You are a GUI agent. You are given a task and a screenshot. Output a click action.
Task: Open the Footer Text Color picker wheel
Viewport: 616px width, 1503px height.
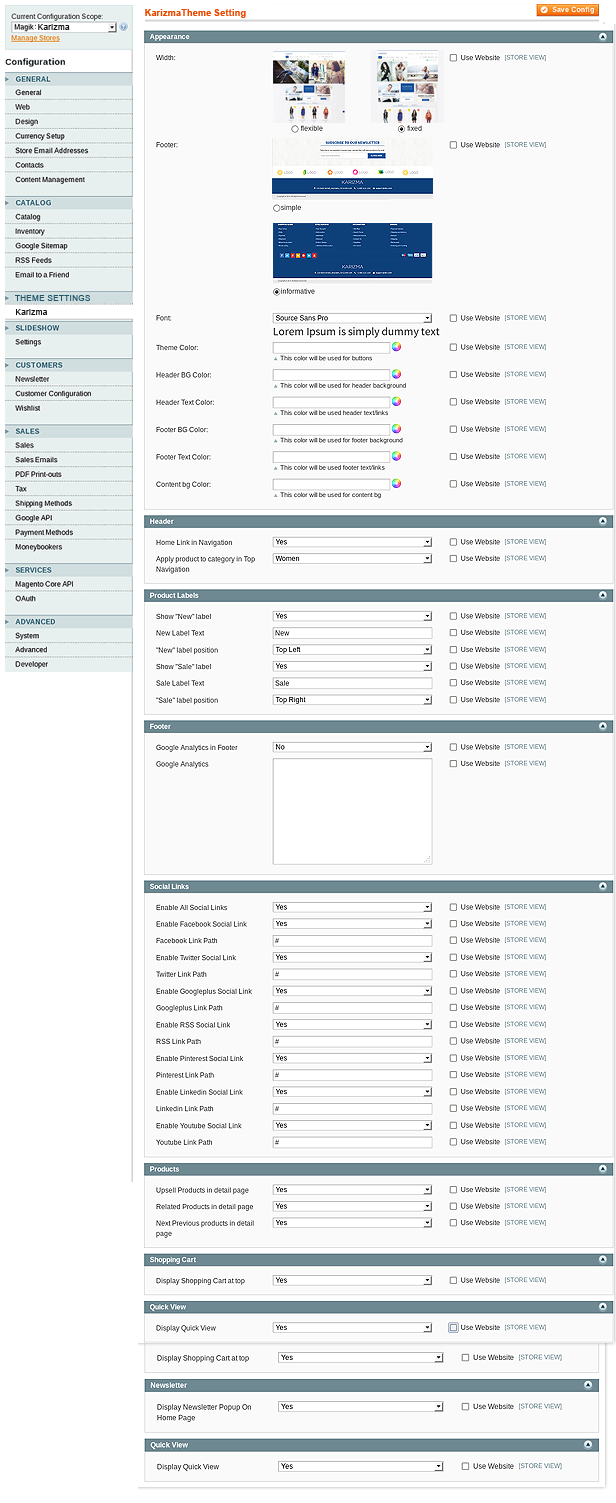[x=396, y=456]
